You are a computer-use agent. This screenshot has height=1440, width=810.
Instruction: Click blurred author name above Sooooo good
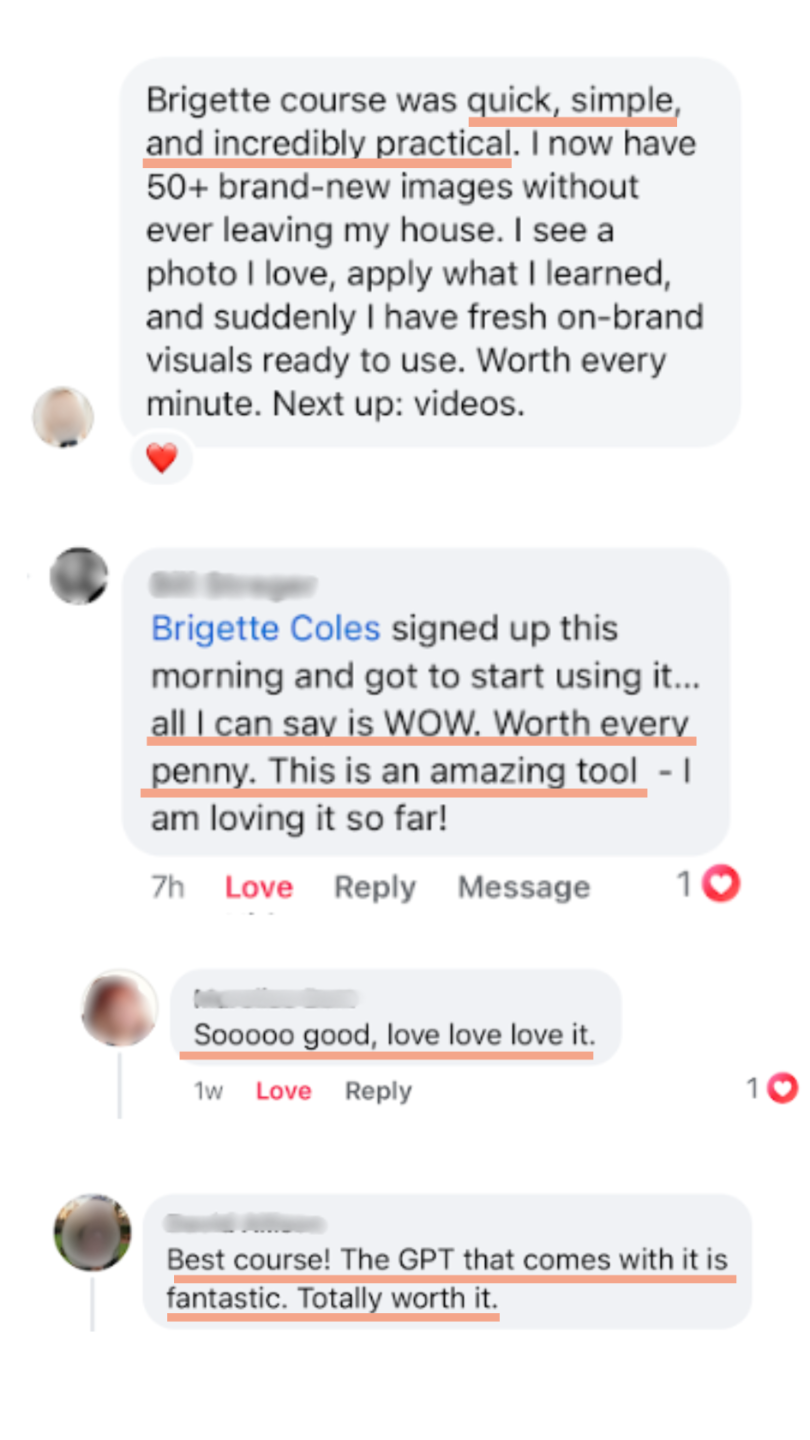[x=275, y=997]
